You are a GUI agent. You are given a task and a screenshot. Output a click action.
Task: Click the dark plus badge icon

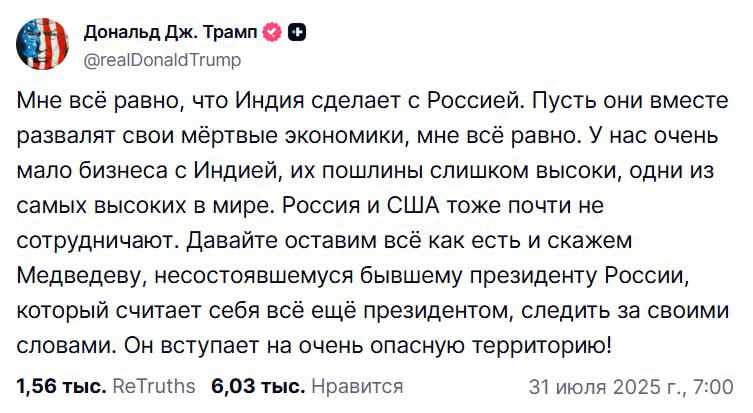(x=296, y=34)
